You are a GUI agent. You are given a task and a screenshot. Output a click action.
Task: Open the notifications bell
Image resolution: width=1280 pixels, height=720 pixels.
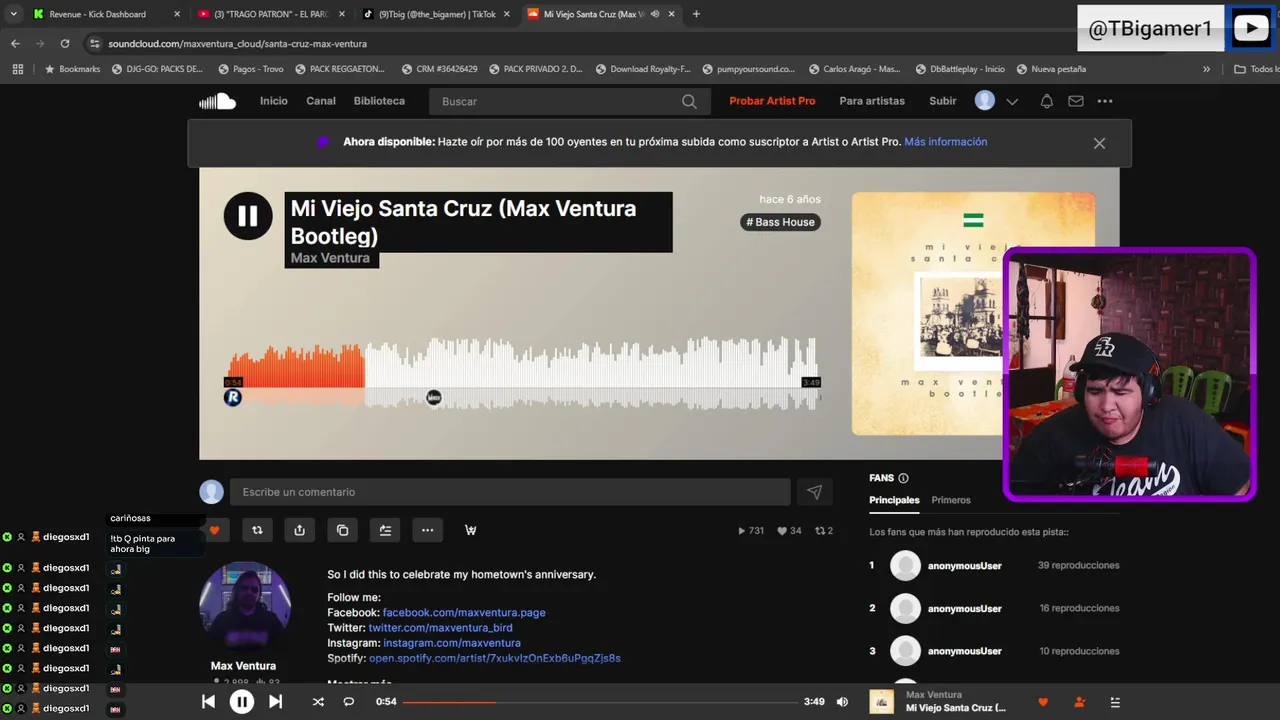pos(1047,101)
